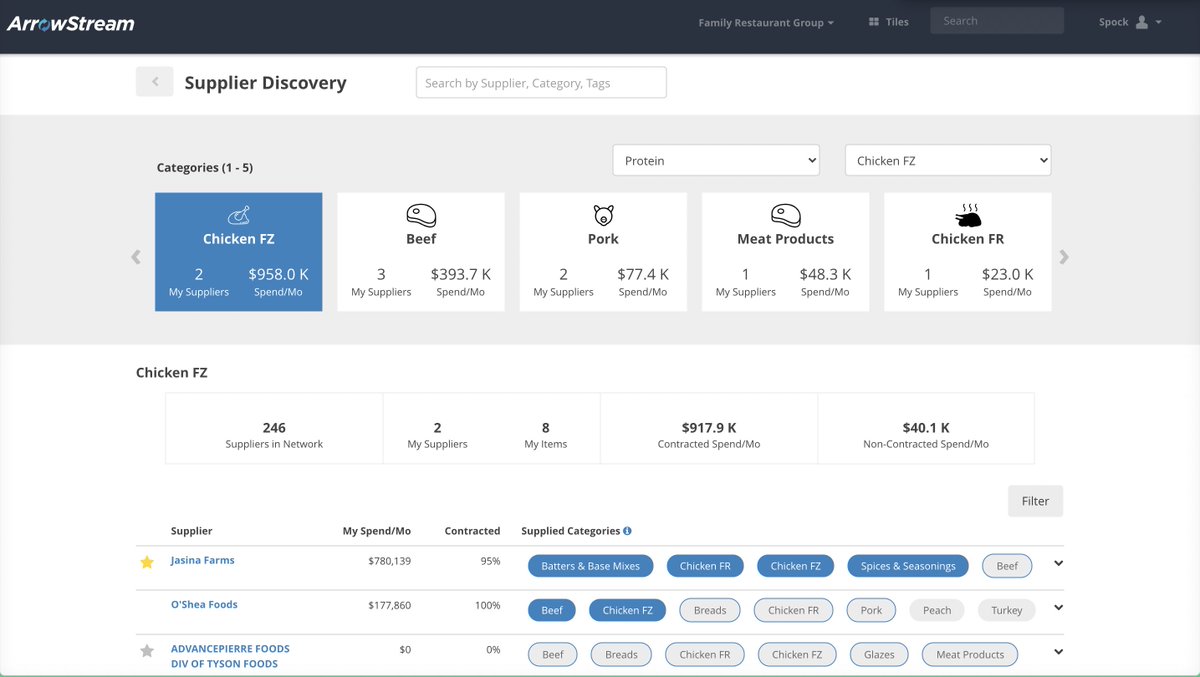Focus Search by Supplier, Category, Tags field

(541, 83)
